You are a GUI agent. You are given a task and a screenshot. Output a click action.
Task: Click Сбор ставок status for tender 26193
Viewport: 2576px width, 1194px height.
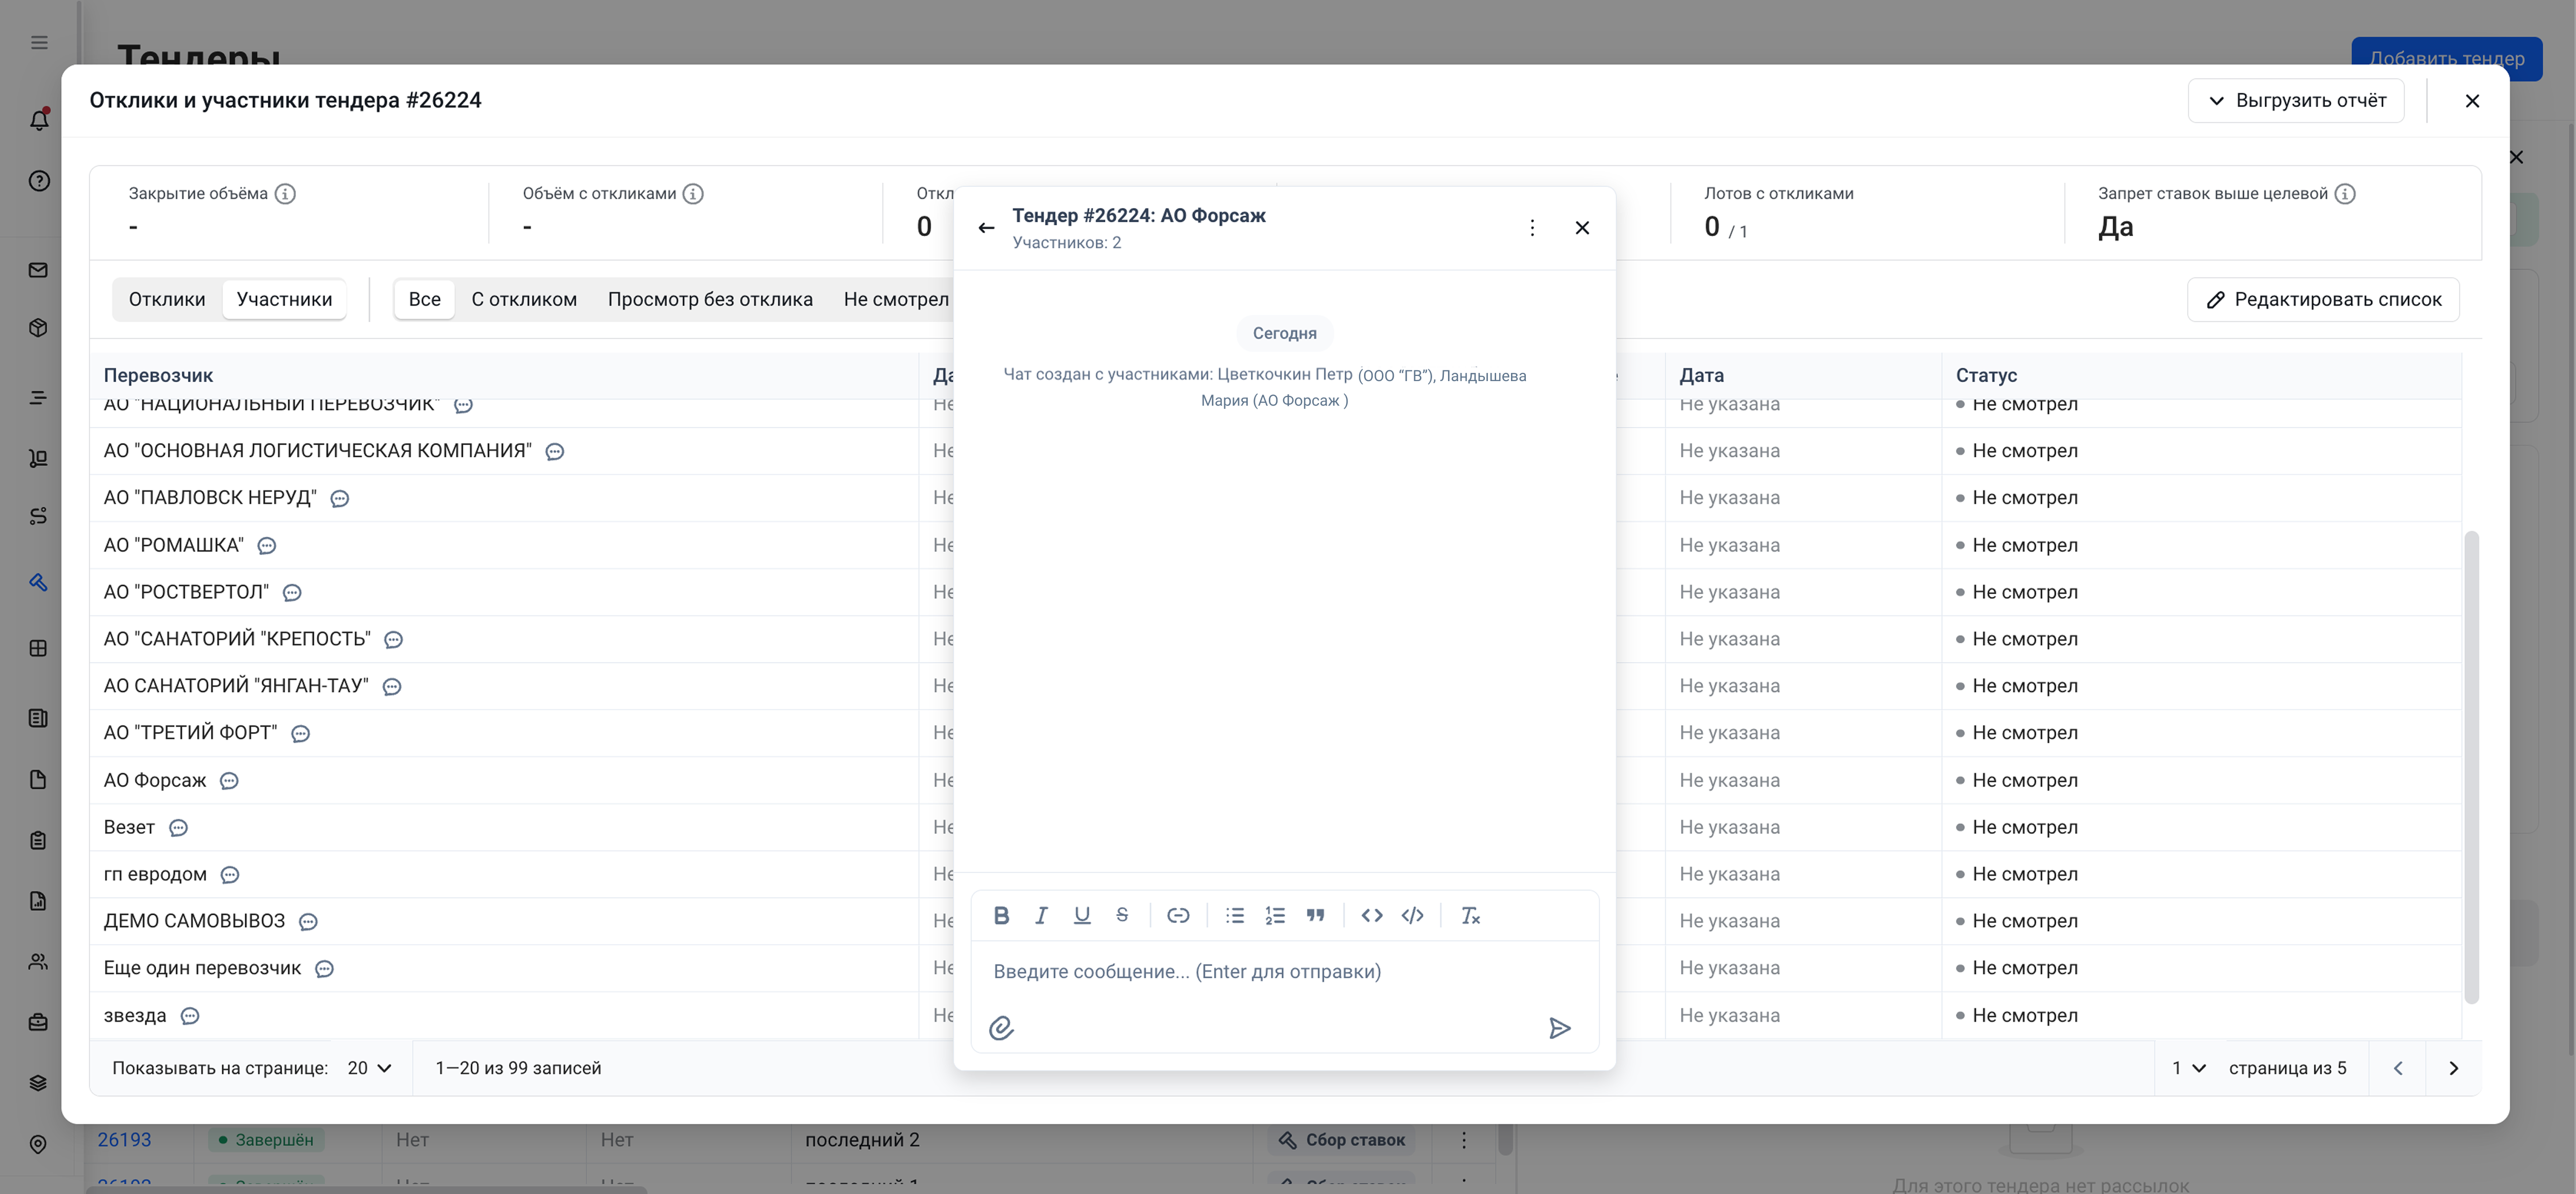point(1341,1140)
